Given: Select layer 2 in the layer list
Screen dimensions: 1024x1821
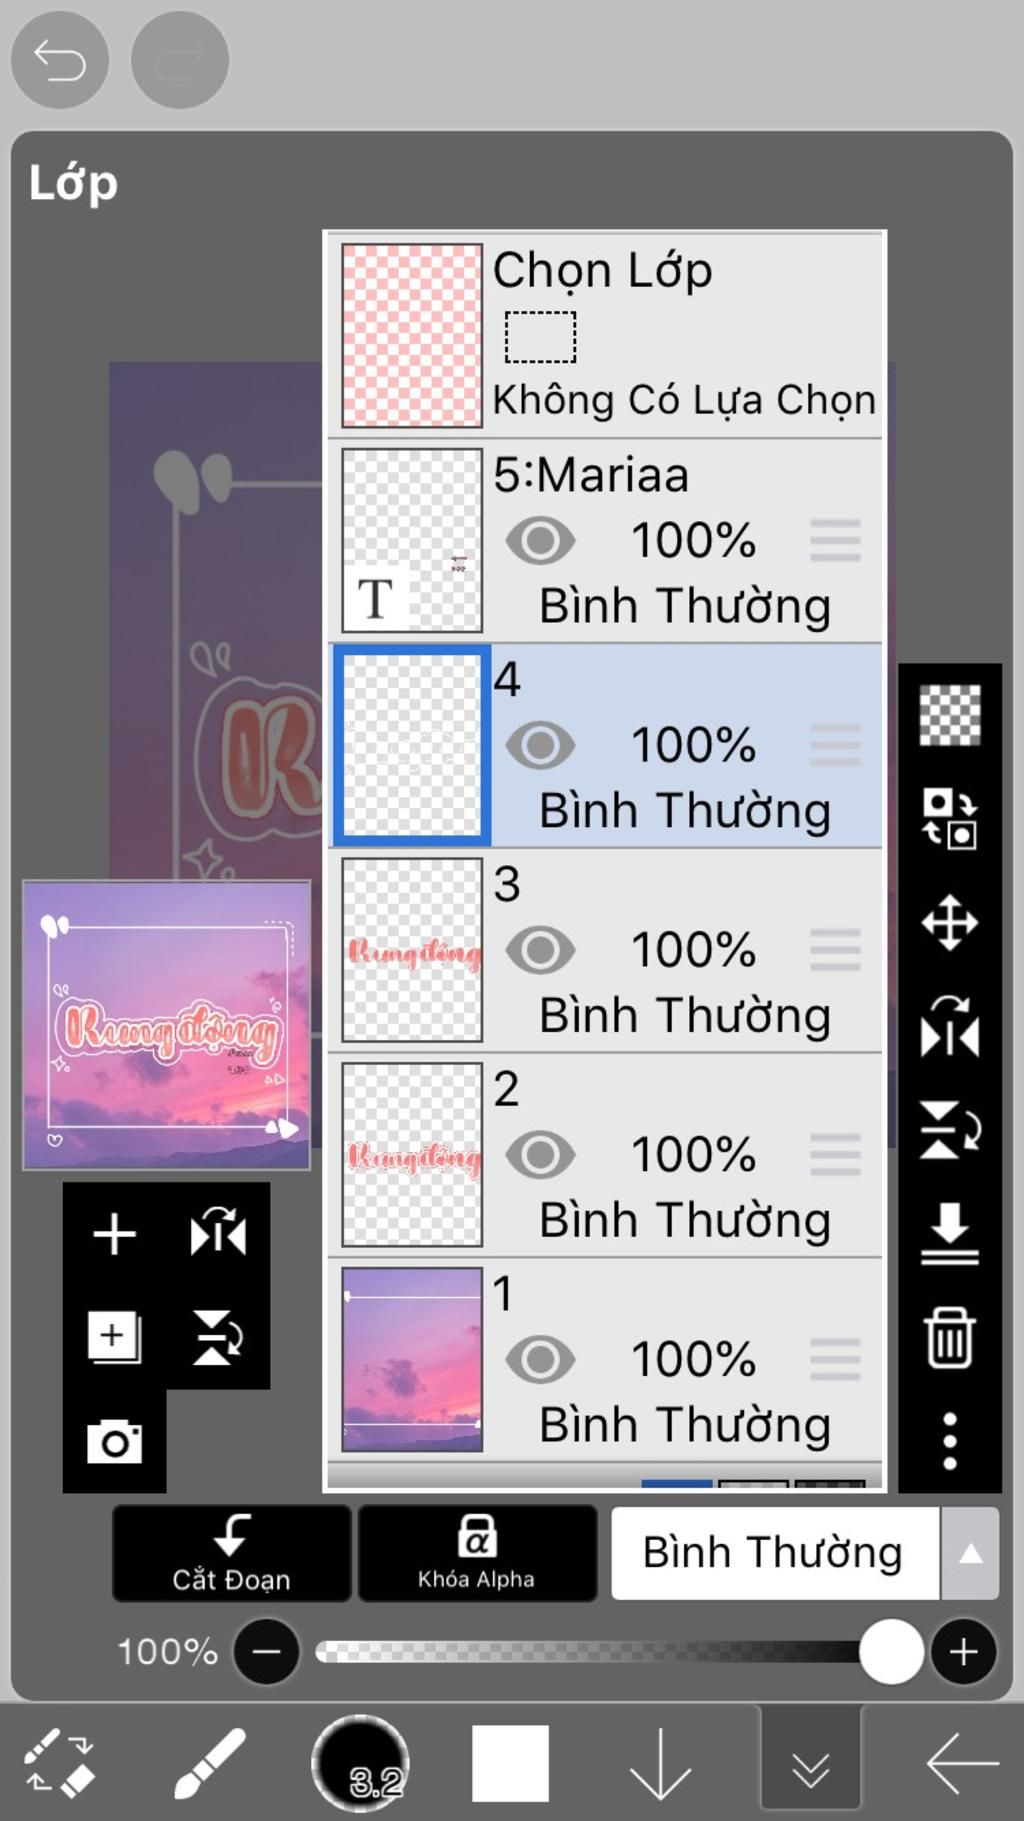Looking at the screenshot, I should tap(606, 1155).
